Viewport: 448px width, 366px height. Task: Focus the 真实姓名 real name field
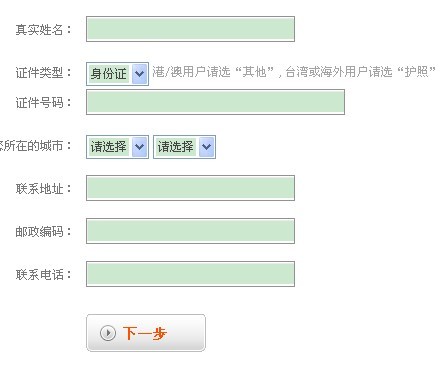(x=190, y=29)
